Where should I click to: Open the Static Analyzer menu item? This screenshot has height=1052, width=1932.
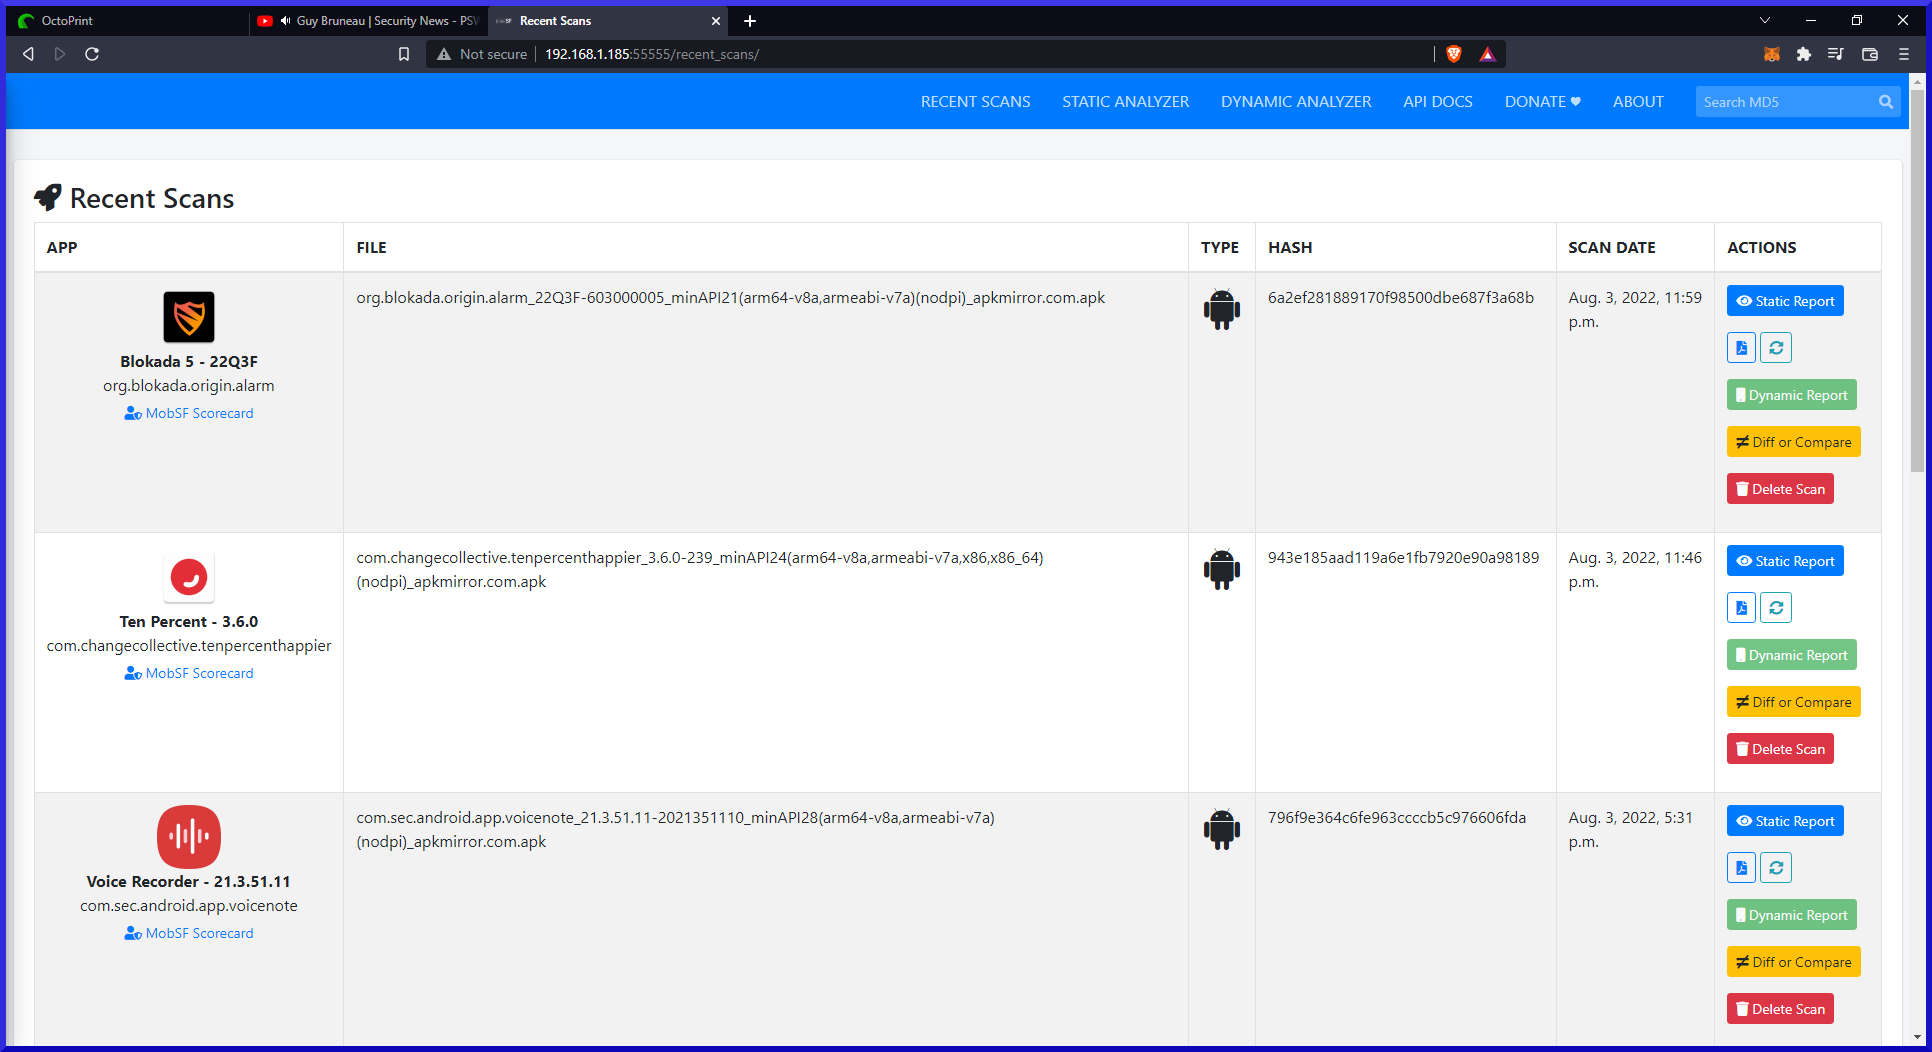tap(1125, 102)
